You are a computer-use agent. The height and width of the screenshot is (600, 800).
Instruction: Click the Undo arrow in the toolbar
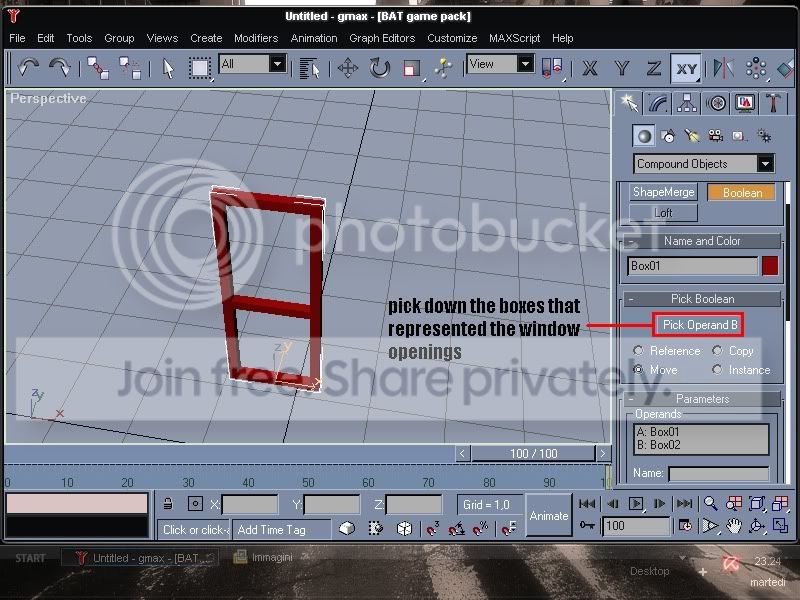(28, 67)
